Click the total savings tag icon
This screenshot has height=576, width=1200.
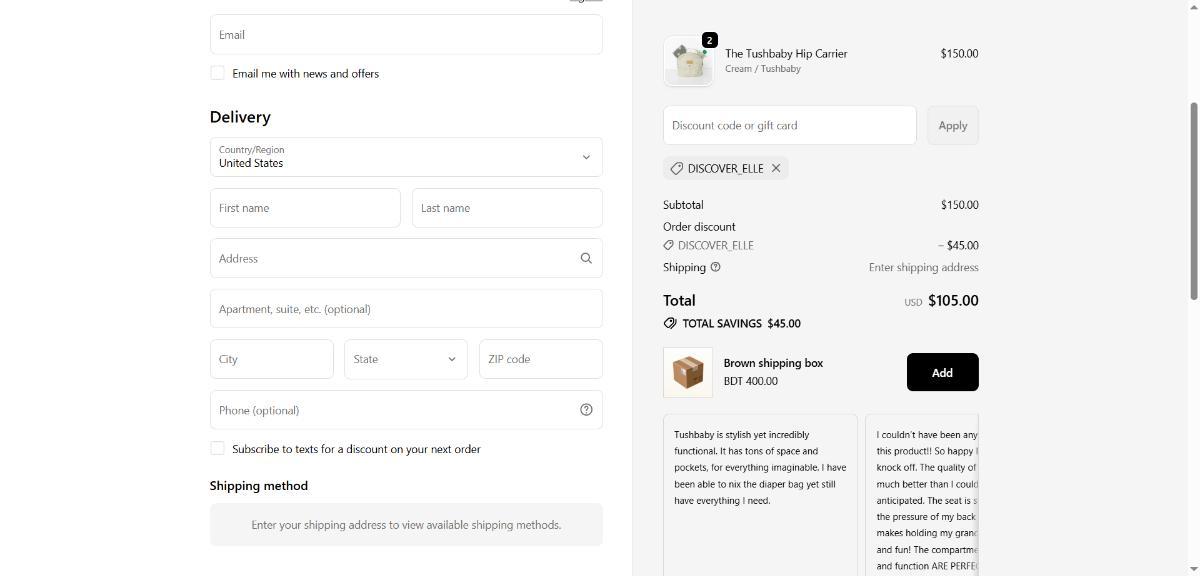pos(670,323)
